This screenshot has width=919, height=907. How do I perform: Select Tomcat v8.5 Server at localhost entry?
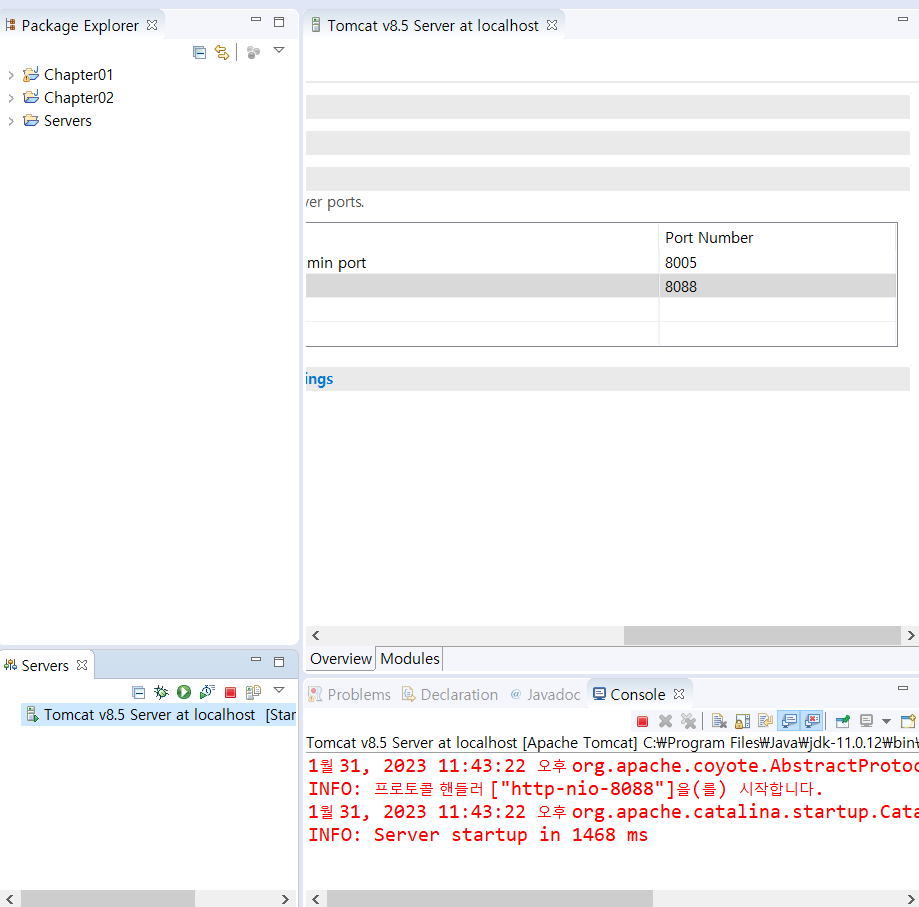pos(158,715)
